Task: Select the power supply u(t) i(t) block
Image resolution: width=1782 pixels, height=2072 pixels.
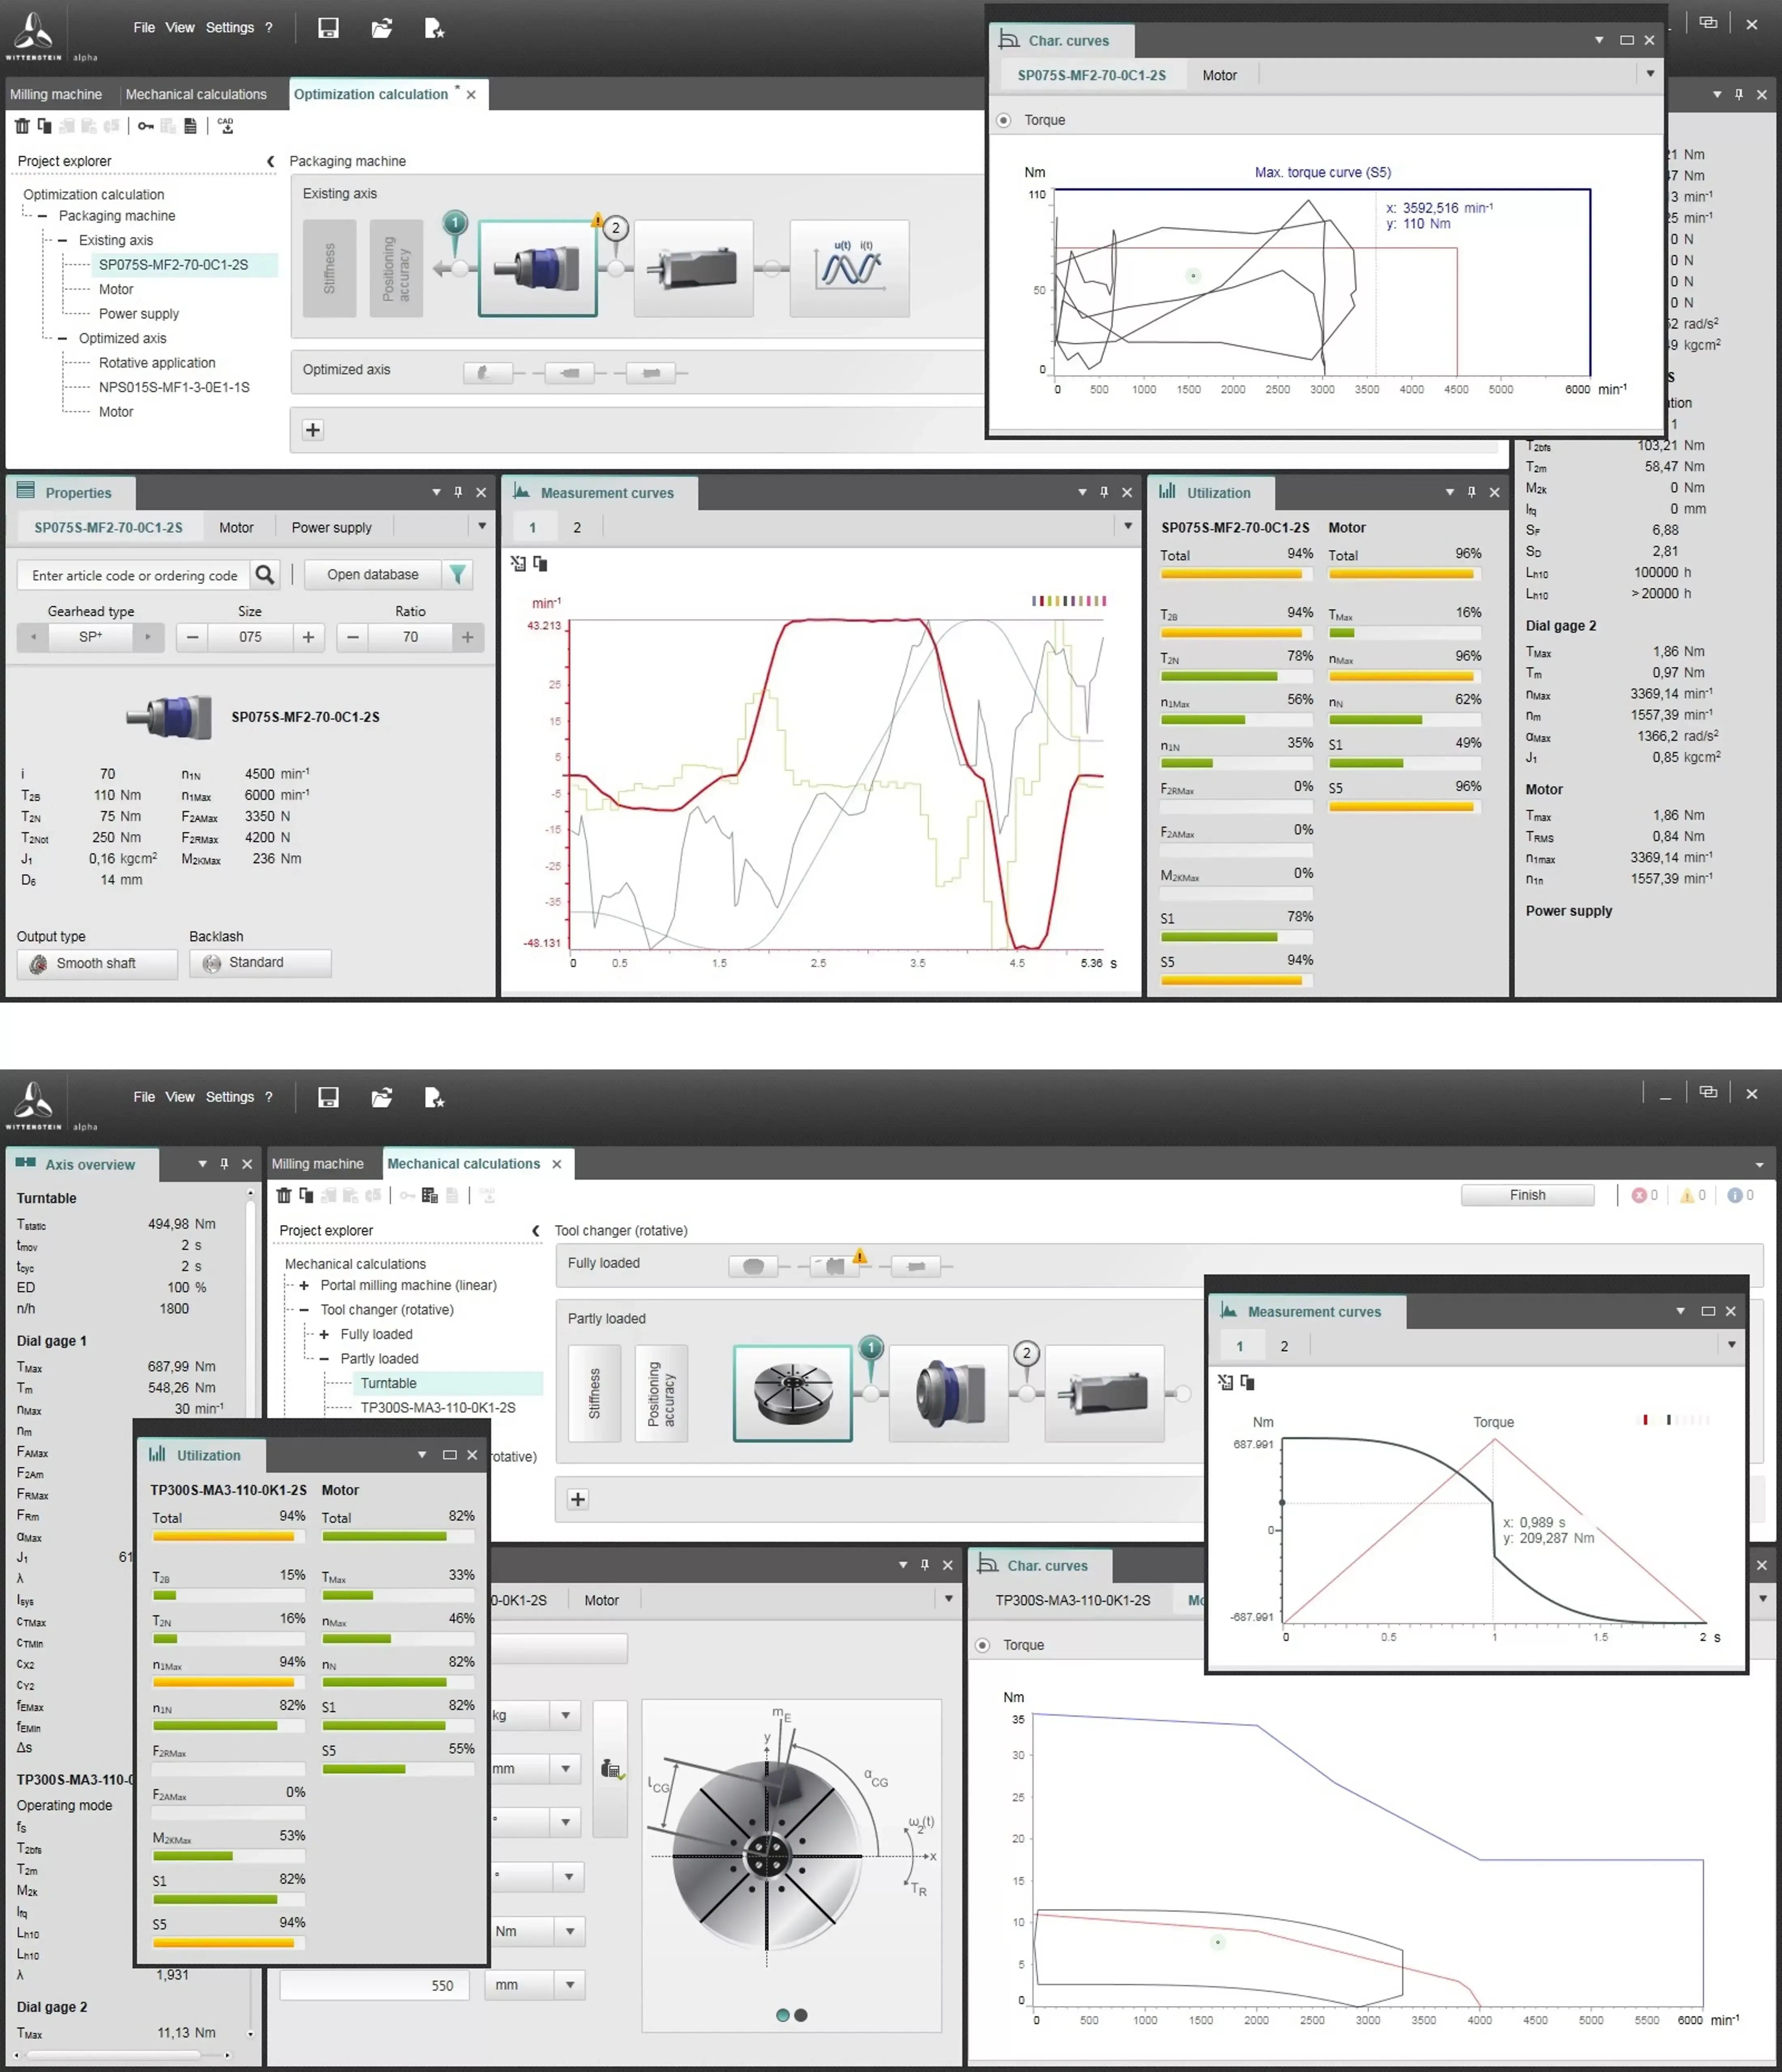Action: point(850,268)
